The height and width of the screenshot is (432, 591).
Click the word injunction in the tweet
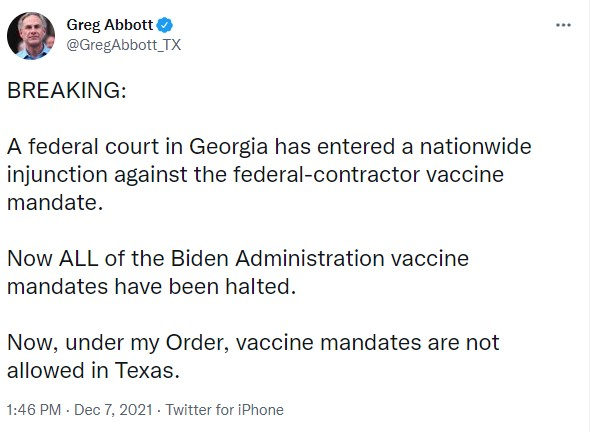pyautogui.click(x=57, y=175)
